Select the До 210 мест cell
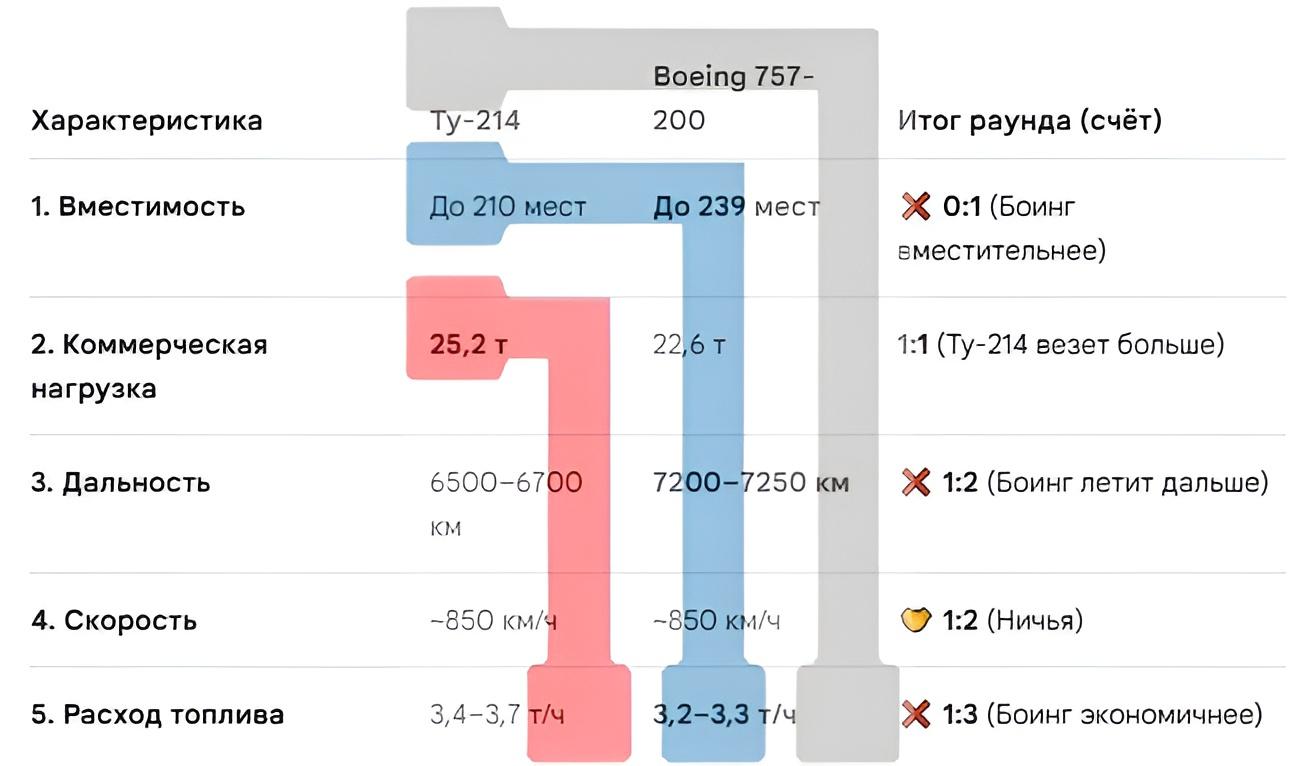 click(508, 207)
